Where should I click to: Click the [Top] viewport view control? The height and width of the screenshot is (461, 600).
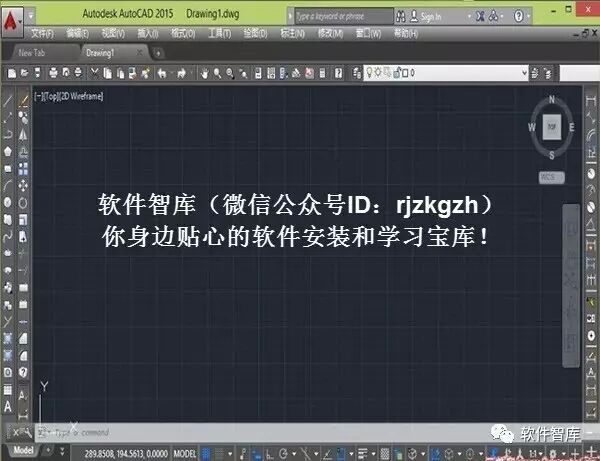pyautogui.click(x=51, y=96)
